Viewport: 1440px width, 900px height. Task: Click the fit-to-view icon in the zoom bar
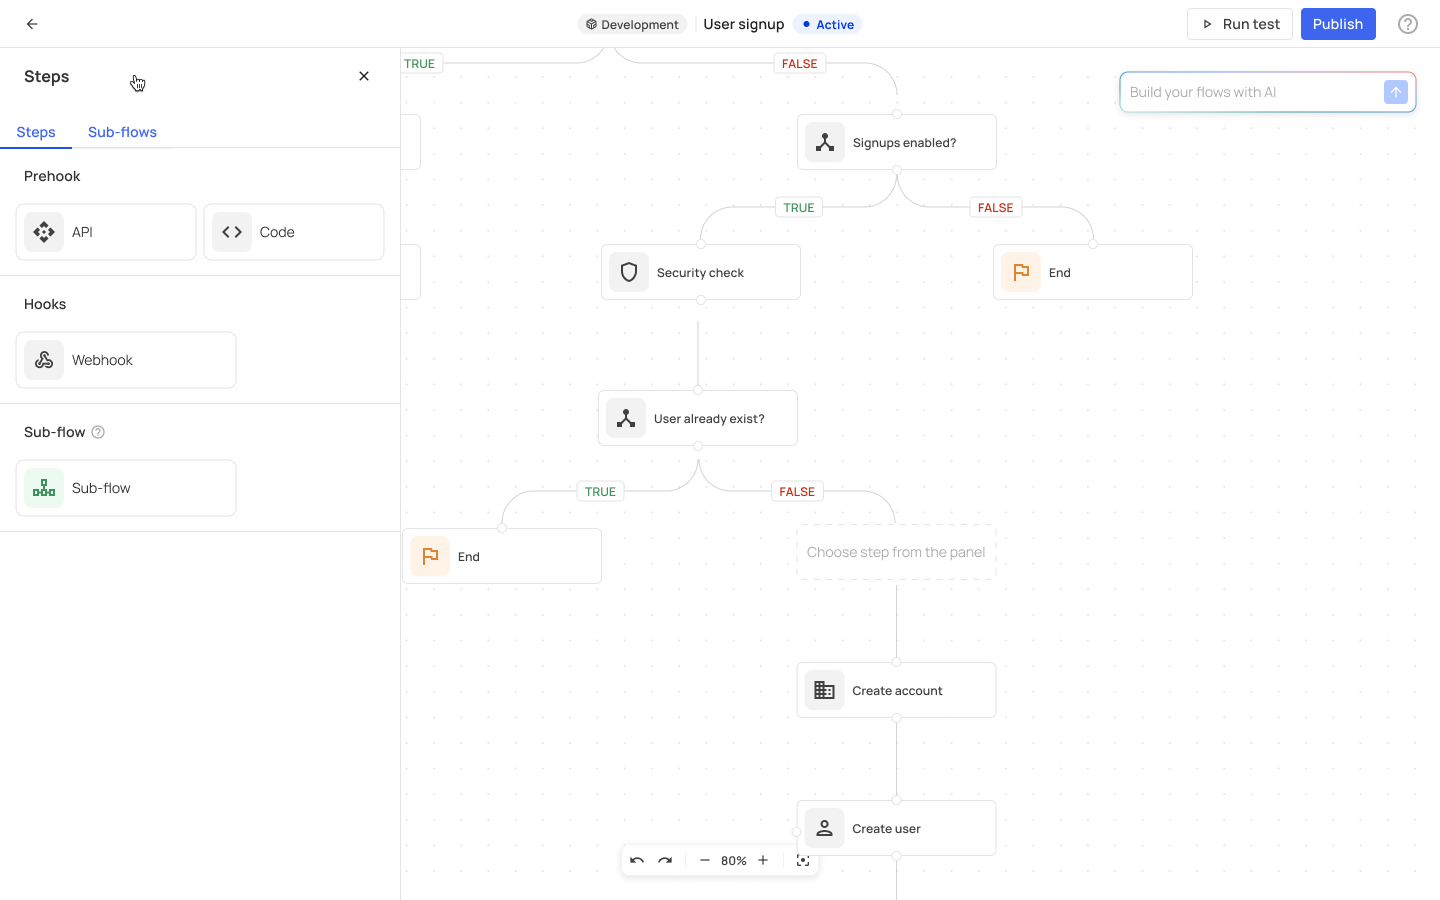click(803, 860)
